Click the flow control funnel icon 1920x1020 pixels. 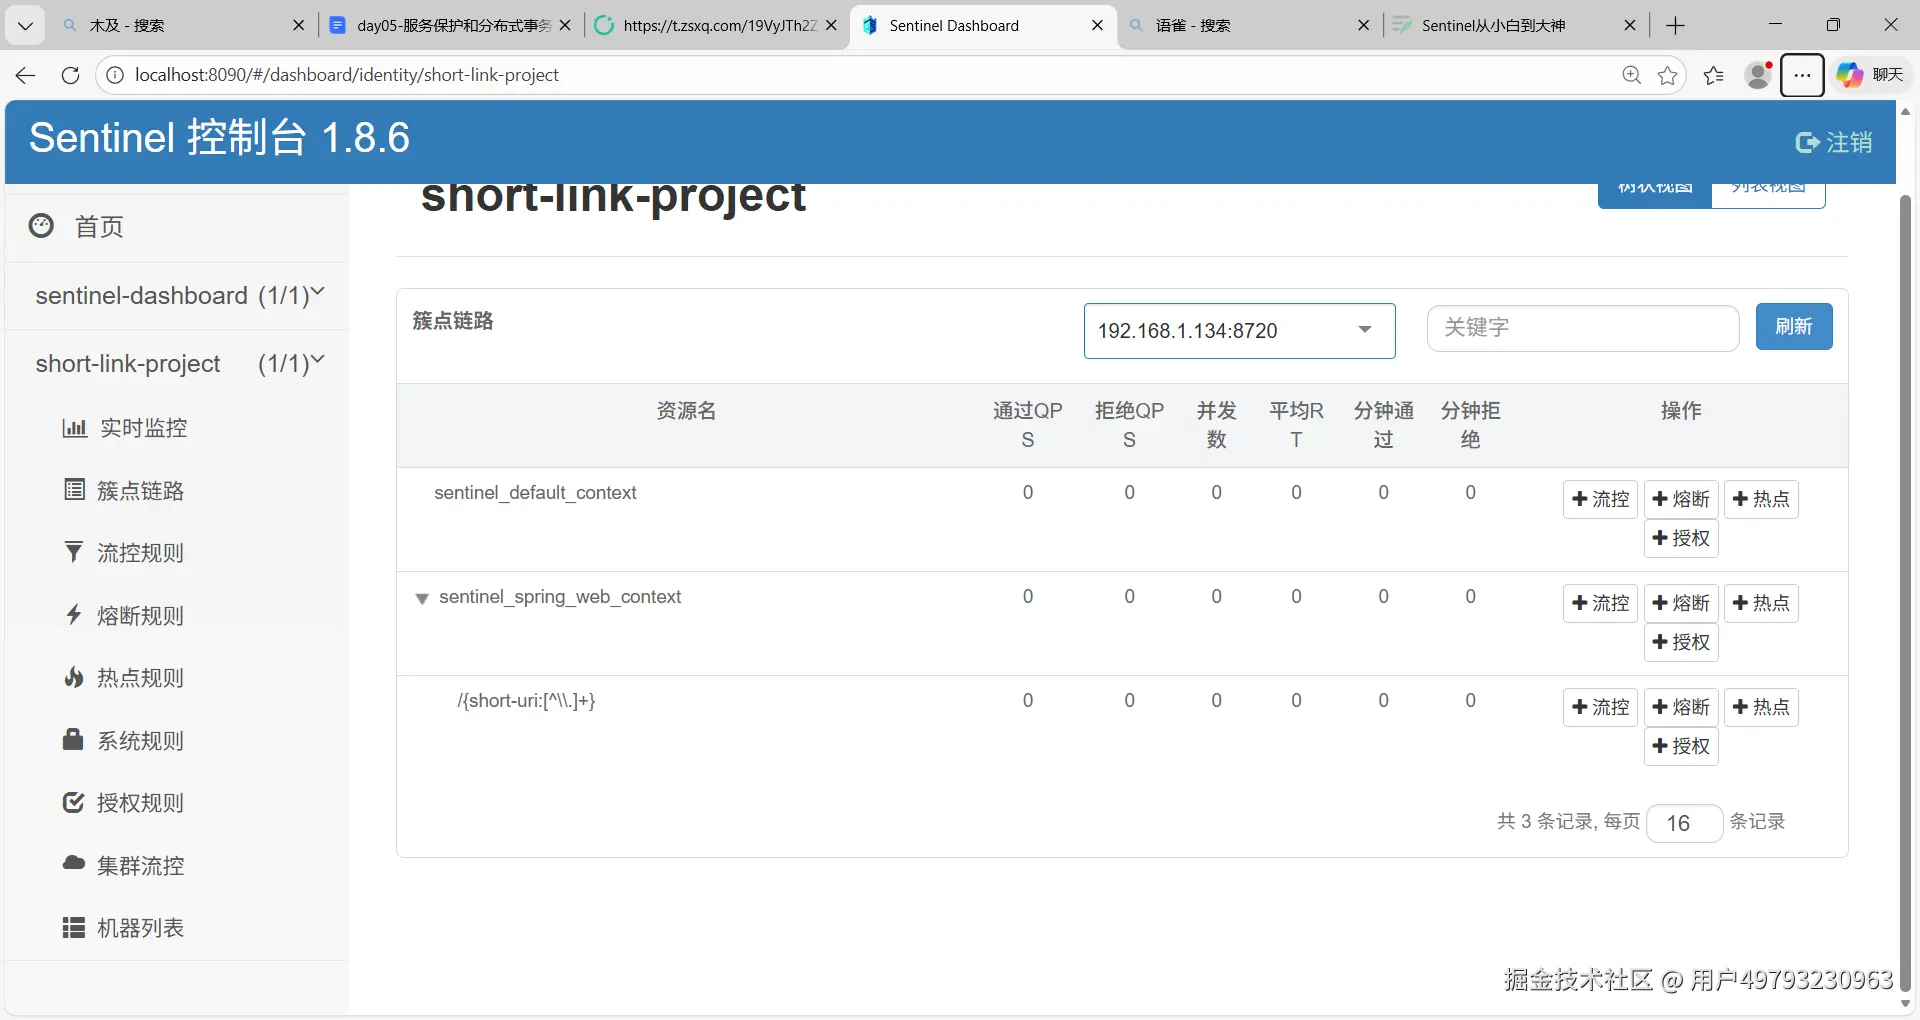click(74, 552)
